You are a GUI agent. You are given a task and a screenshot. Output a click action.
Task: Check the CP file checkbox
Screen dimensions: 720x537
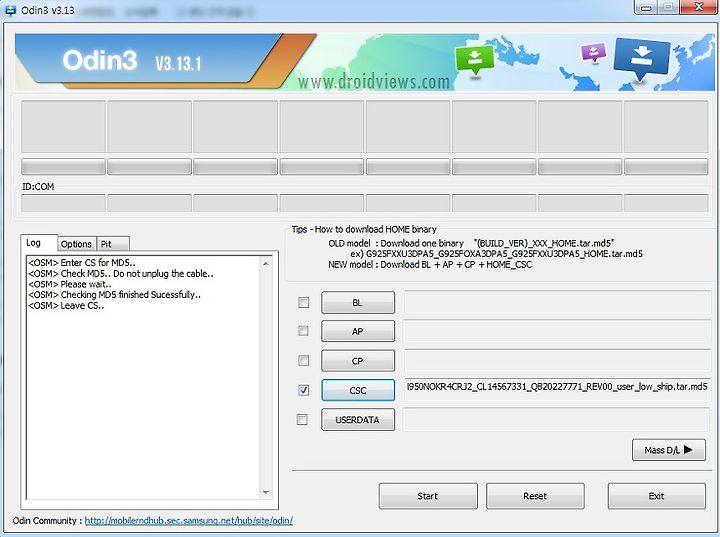pyautogui.click(x=304, y=361)
